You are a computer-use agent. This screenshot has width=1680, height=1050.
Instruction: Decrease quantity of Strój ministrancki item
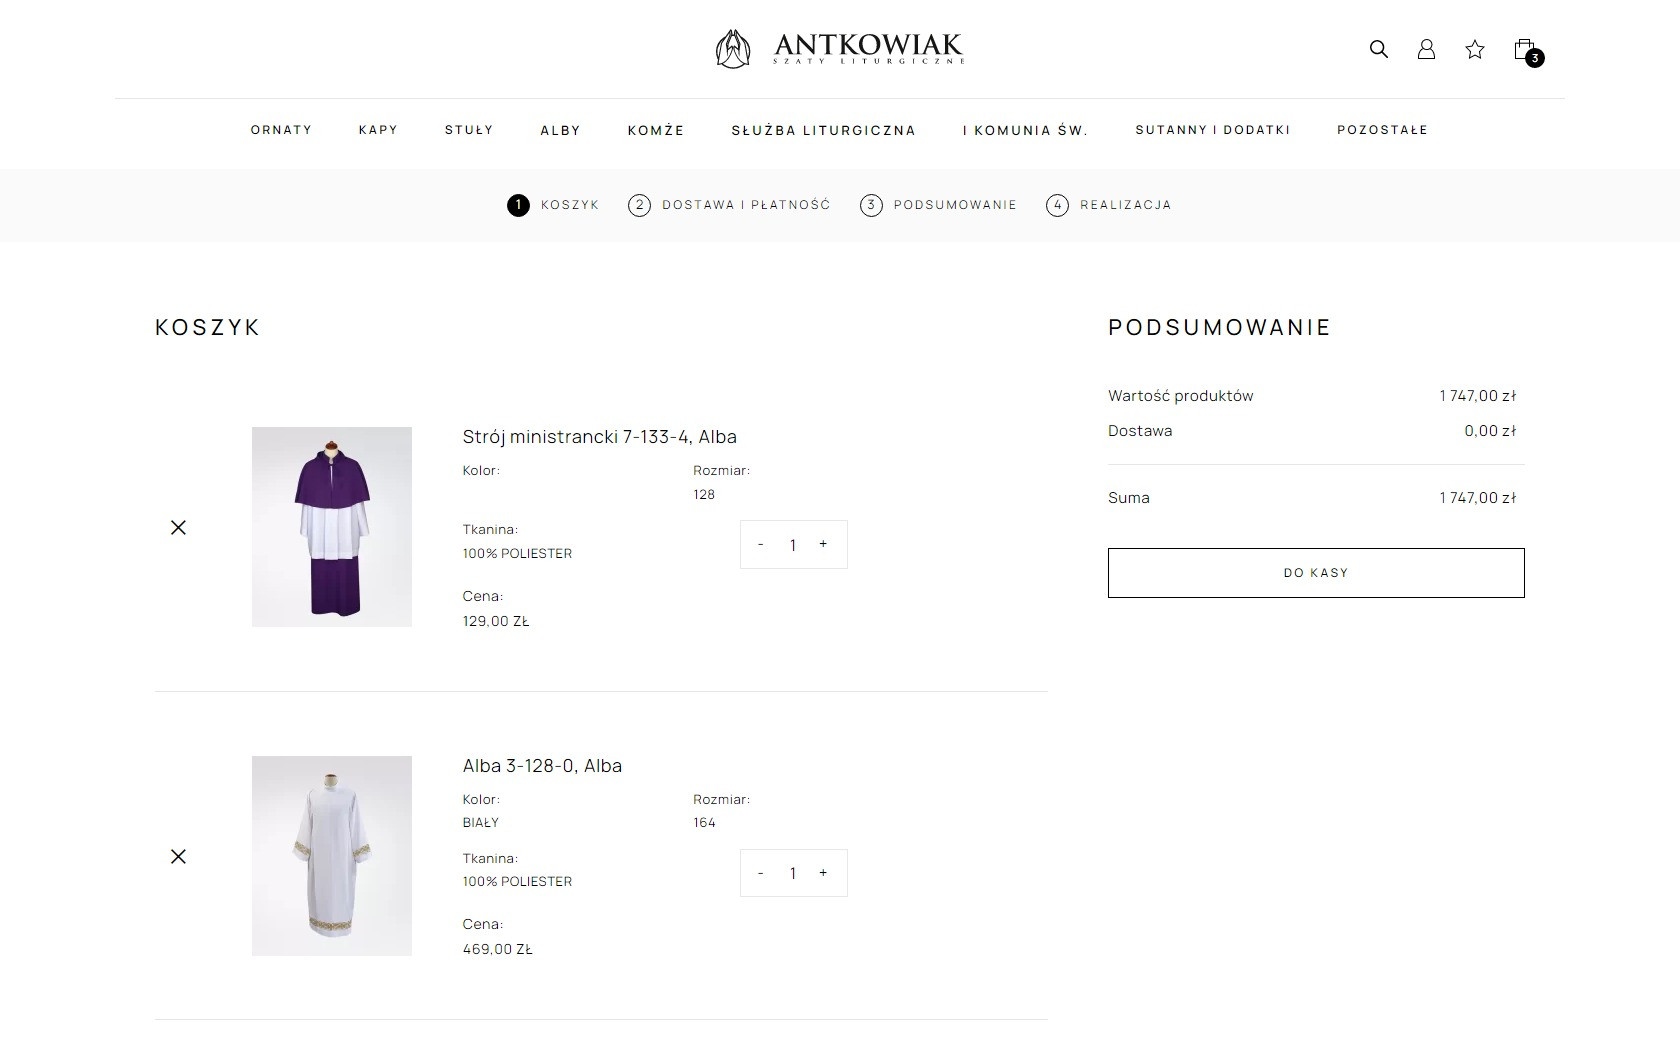point(761,544)
